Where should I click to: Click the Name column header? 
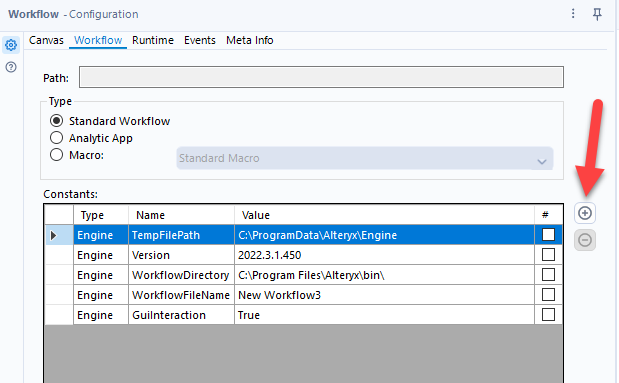click(181, 215)
